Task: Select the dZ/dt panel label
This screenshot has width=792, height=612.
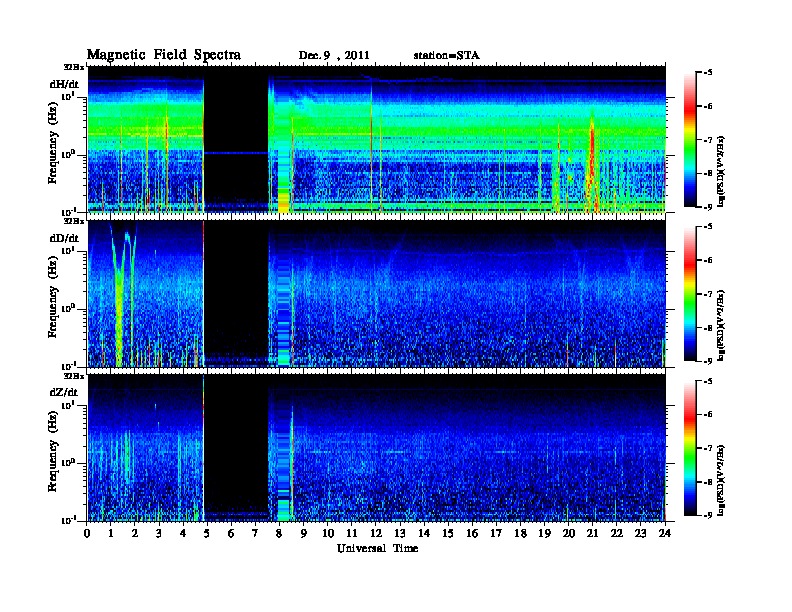Action: [x=64, y=392]
